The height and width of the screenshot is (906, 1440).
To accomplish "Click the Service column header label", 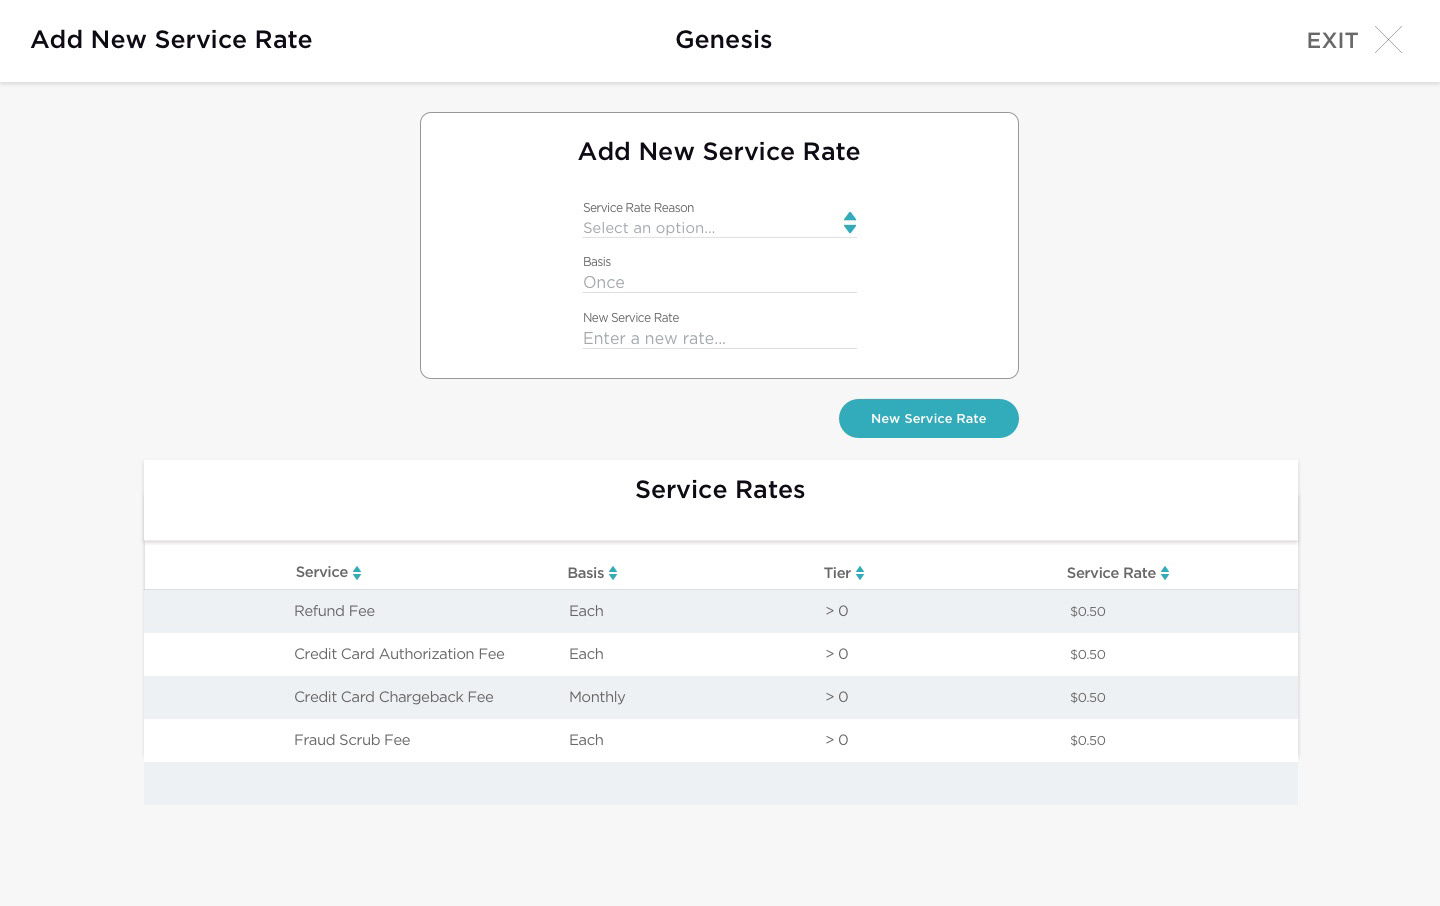I will pos(321,572).
